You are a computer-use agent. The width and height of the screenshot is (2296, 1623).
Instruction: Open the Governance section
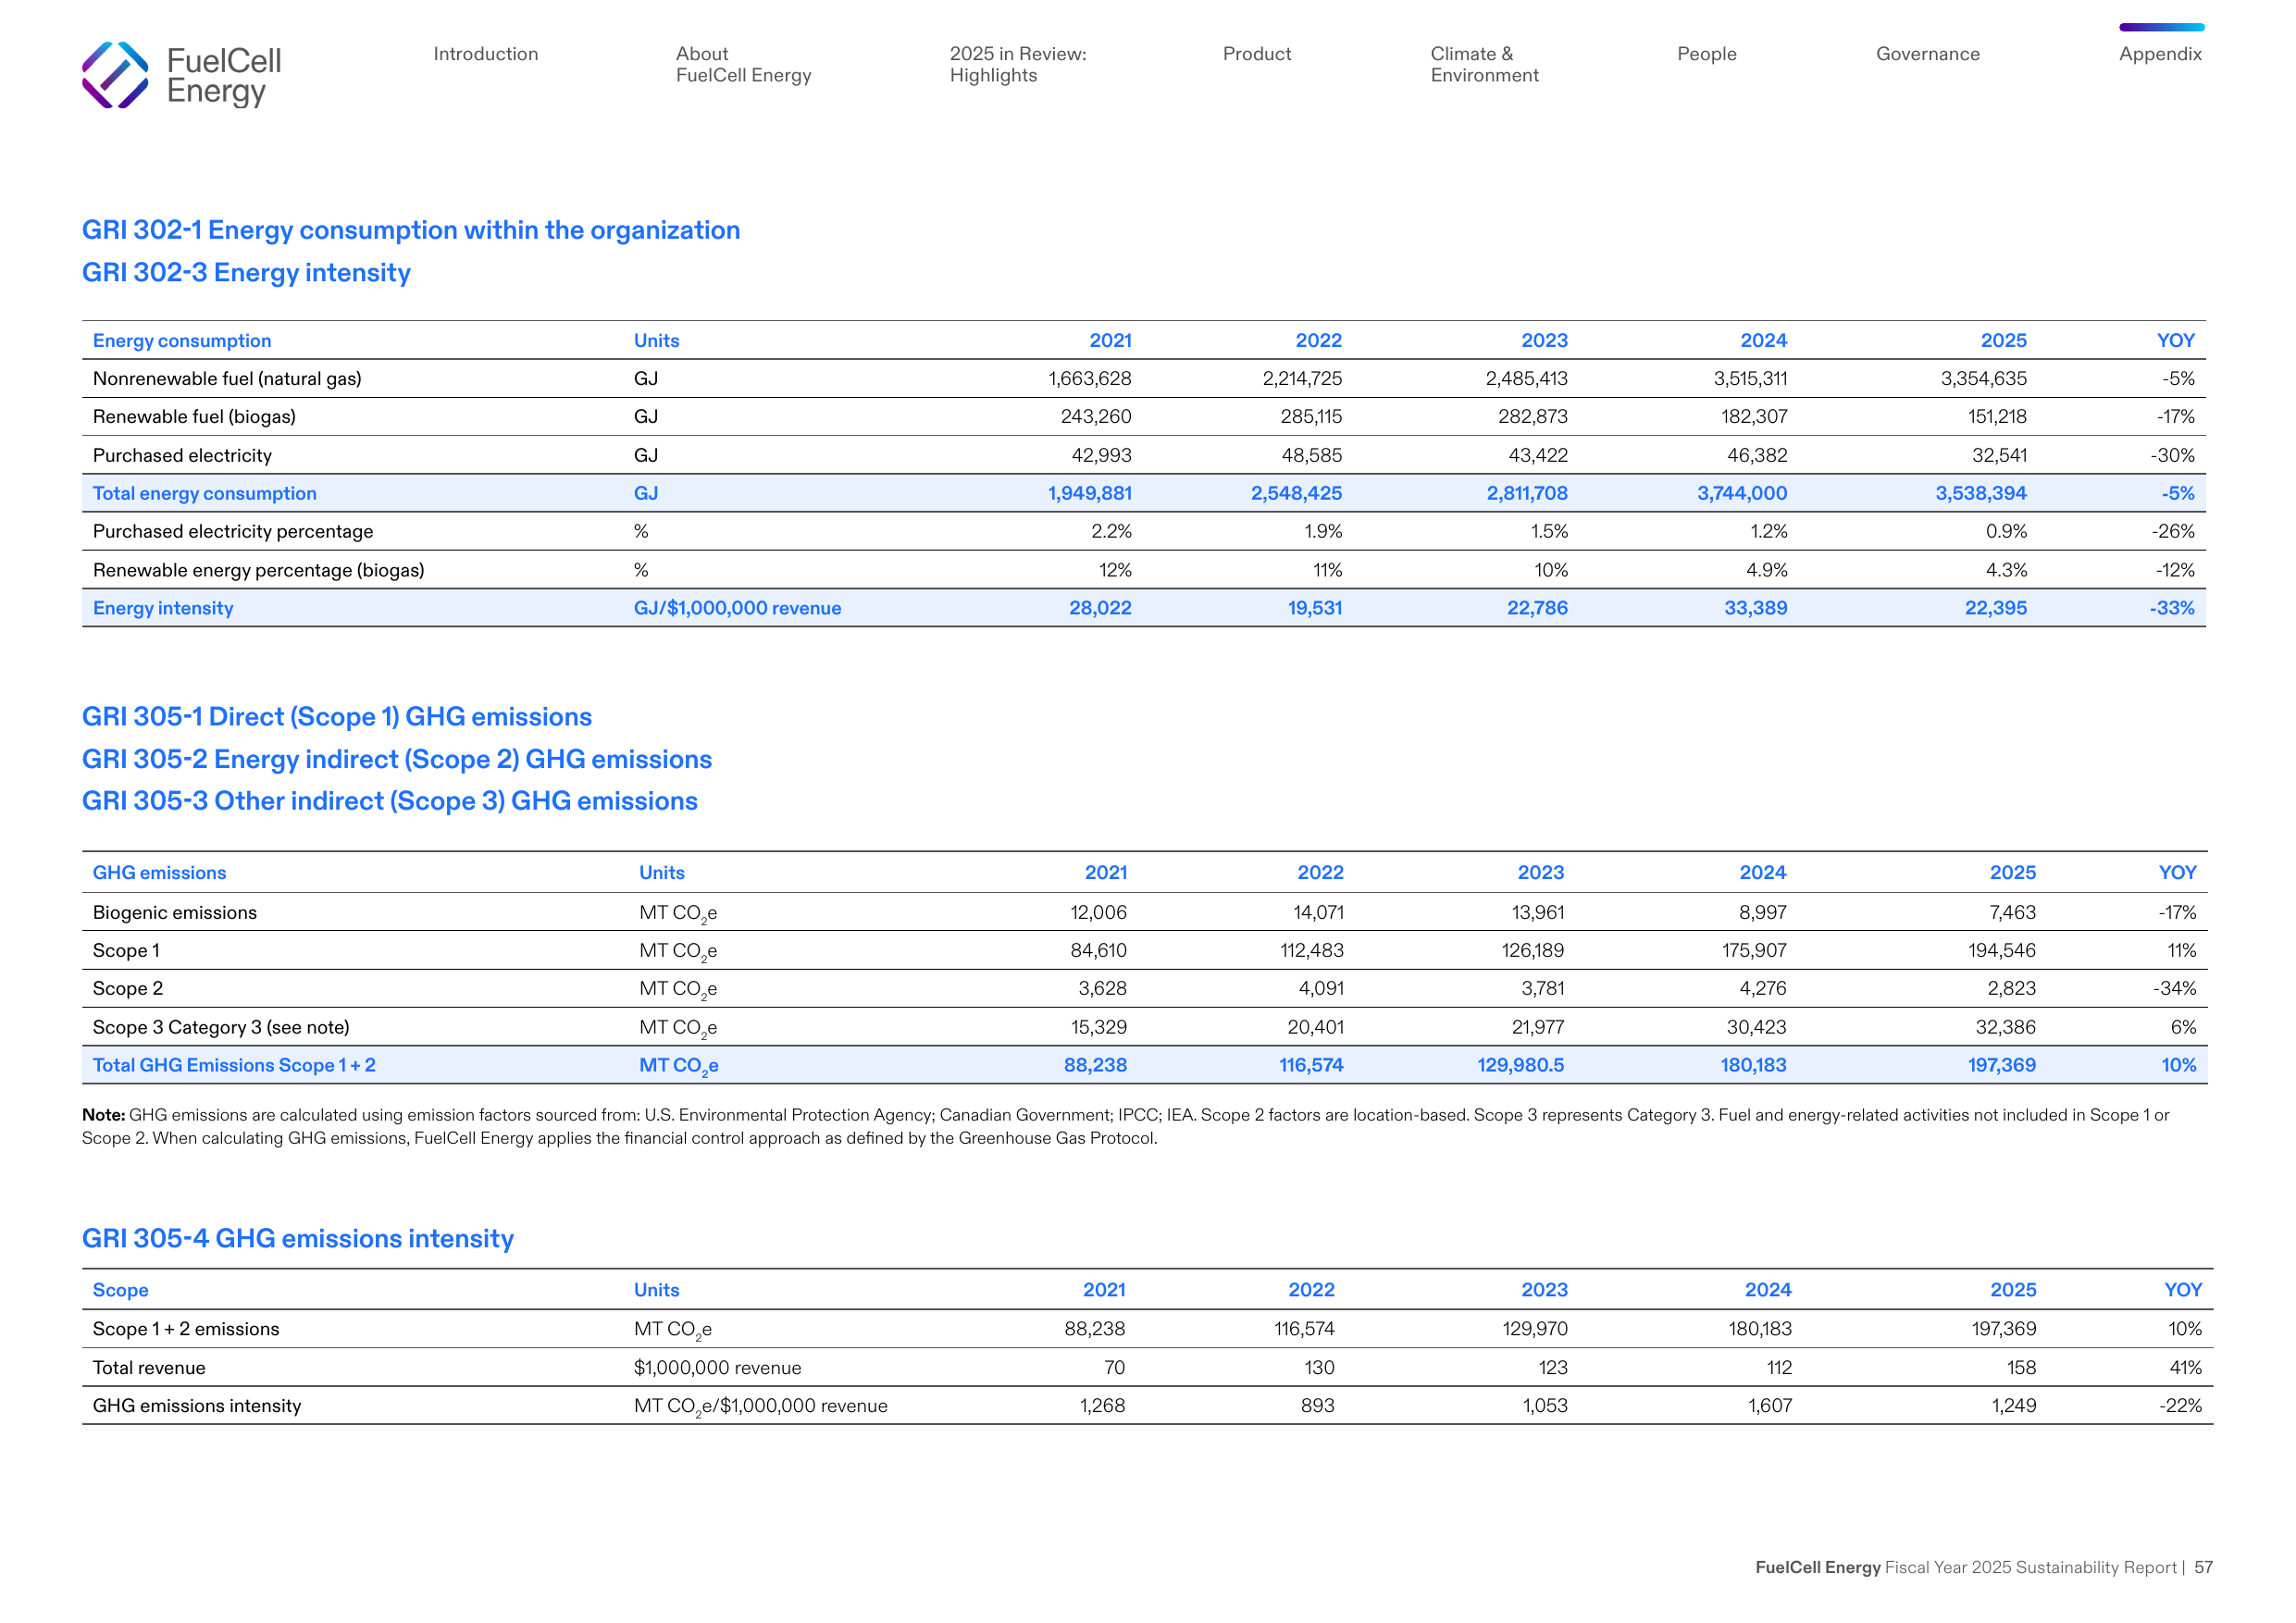[1927, 54]
